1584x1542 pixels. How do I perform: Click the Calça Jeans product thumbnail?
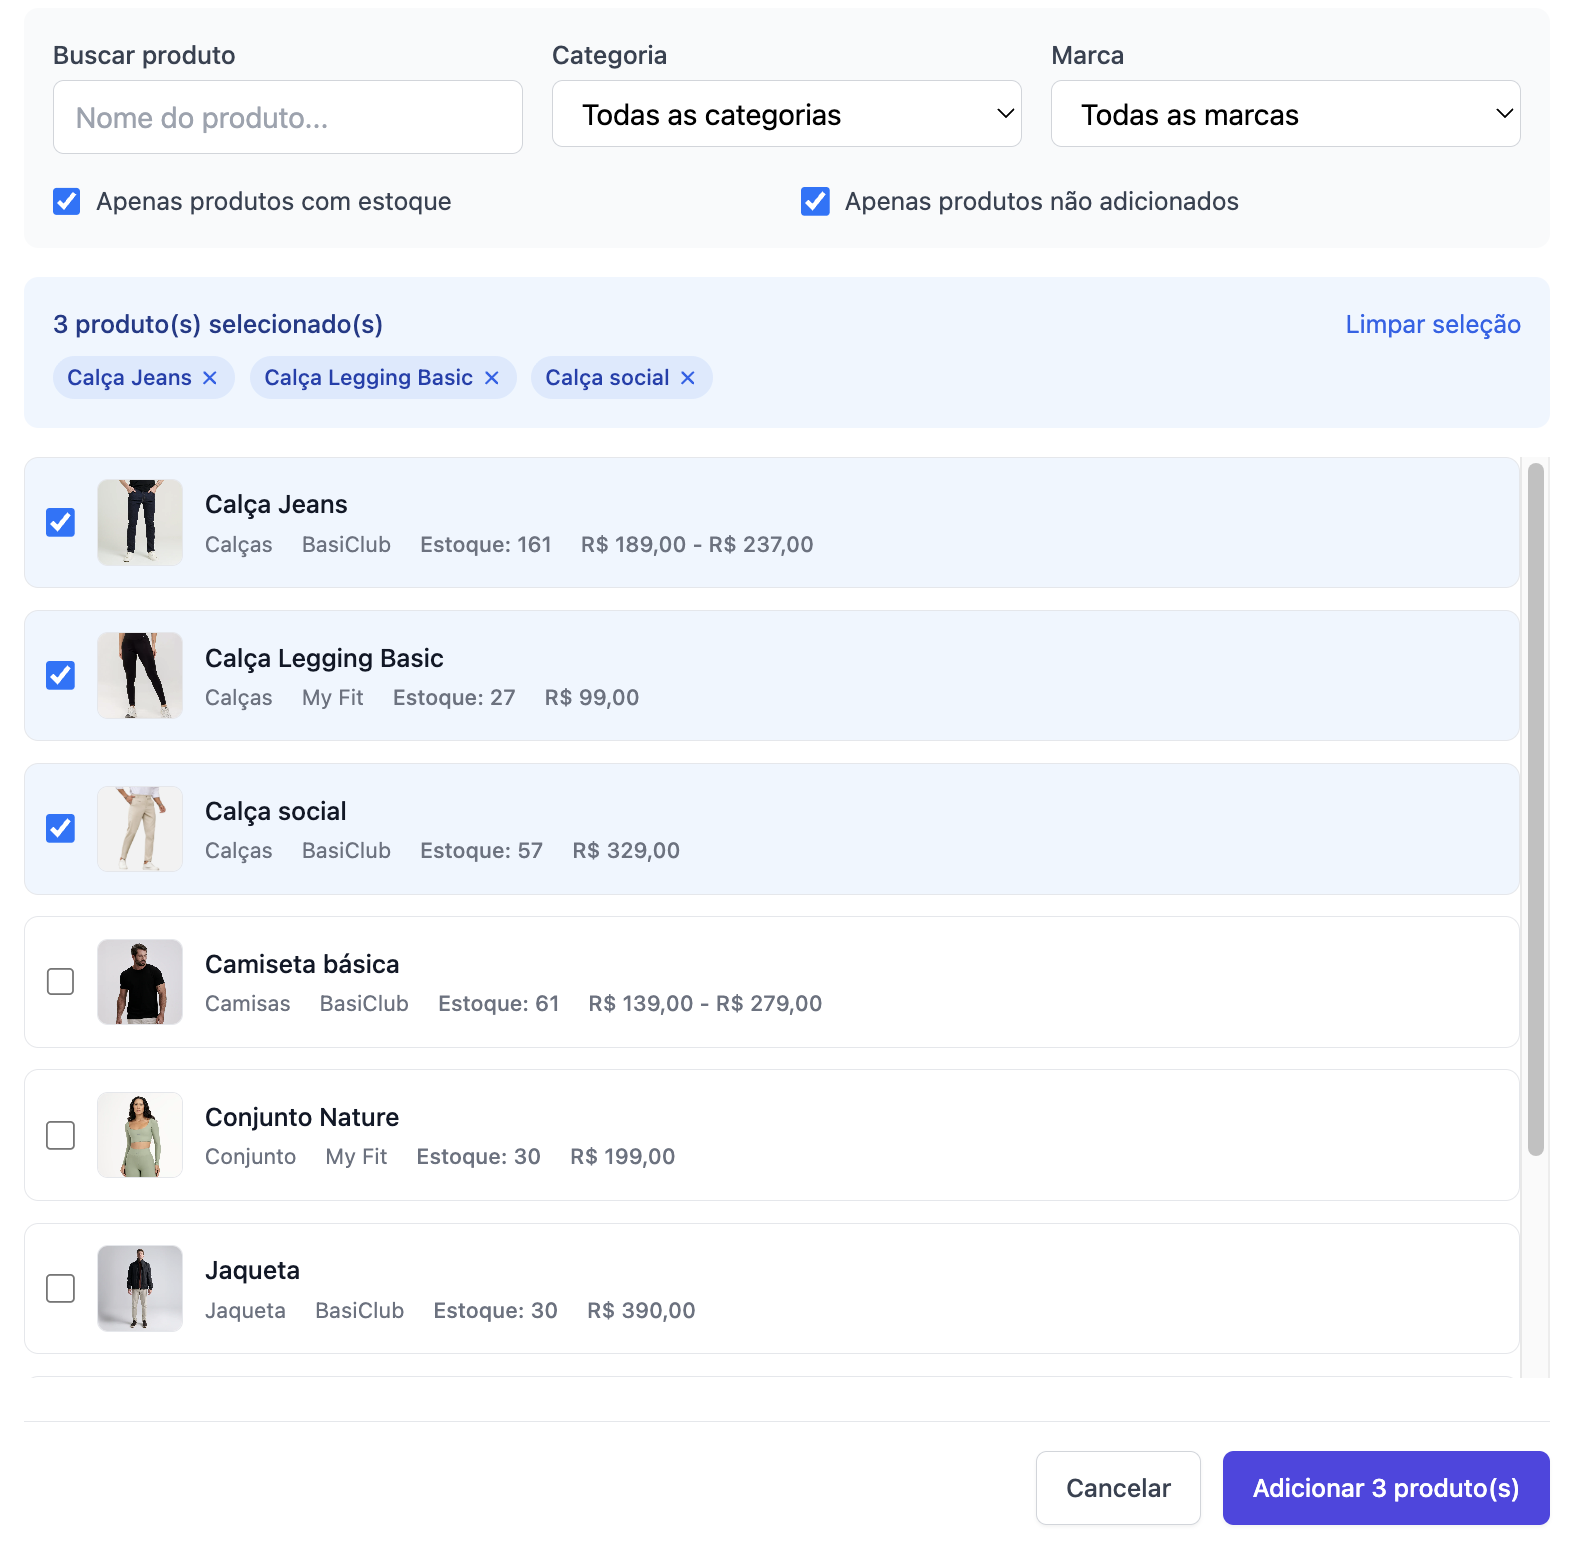tap(140, 523)
